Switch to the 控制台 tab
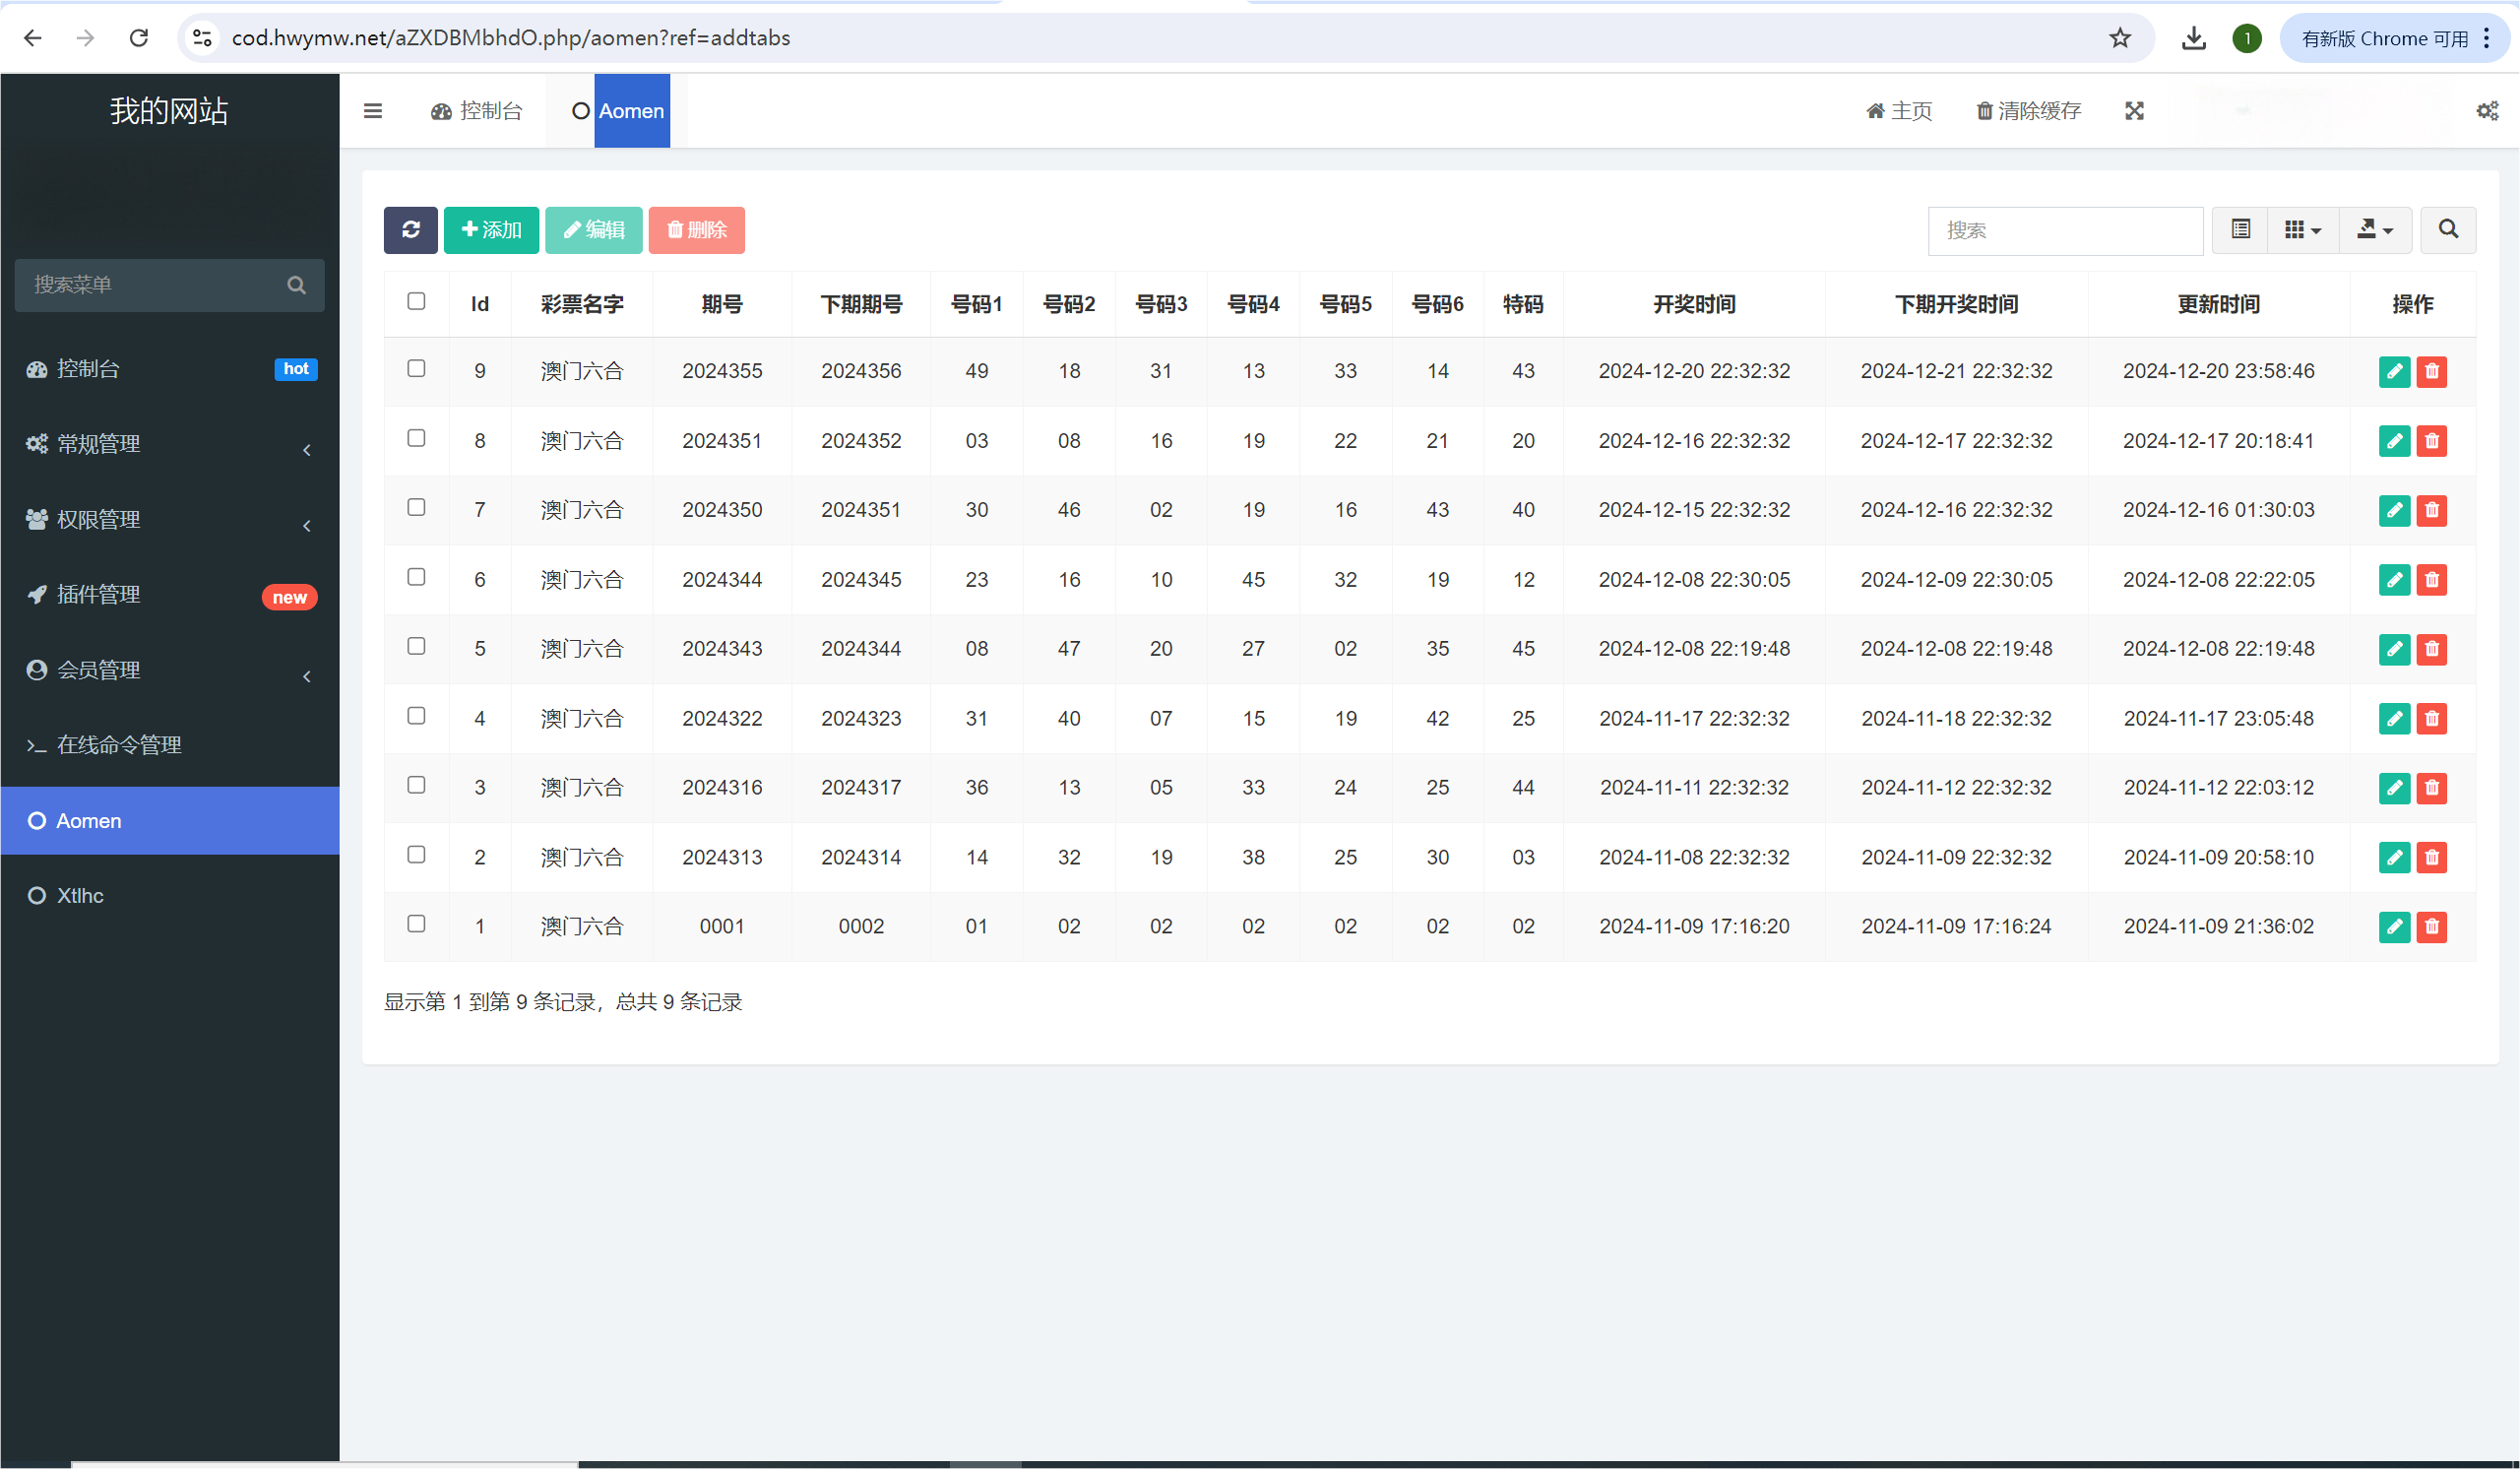Image resolution: width=2520 pixels, height=1469 pixels. [477, 111]
